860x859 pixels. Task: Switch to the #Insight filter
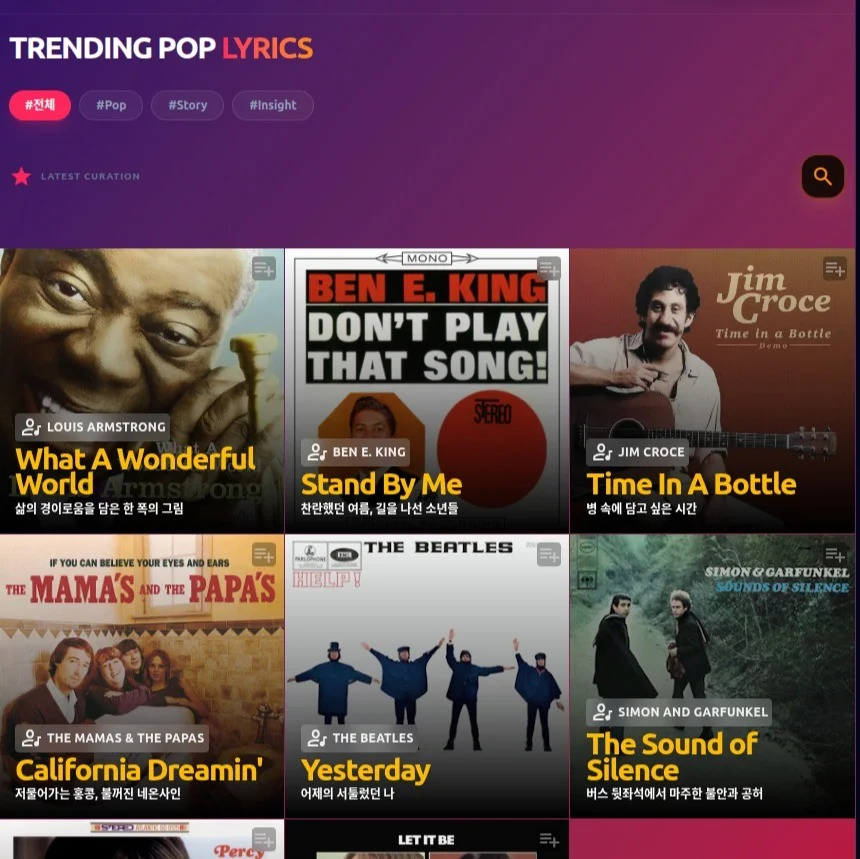pos(273,105)
